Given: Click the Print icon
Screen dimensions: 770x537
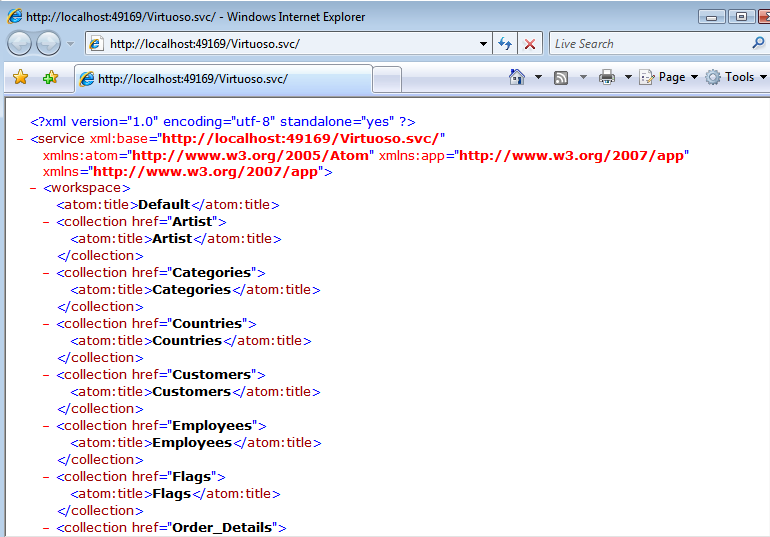Looking at the screenshot, I should coord(607,77).
